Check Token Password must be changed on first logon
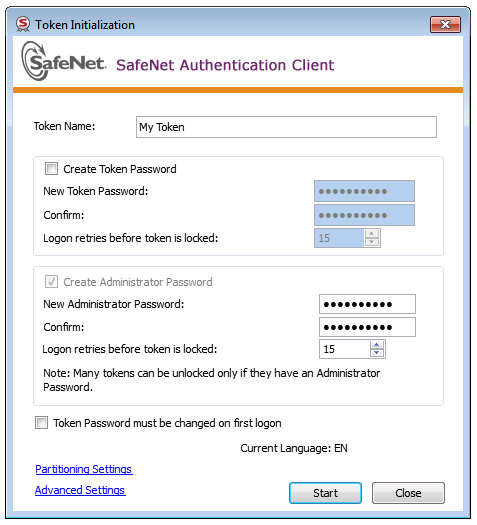This screenshot has height=525, width=477. tap(42, 423)
